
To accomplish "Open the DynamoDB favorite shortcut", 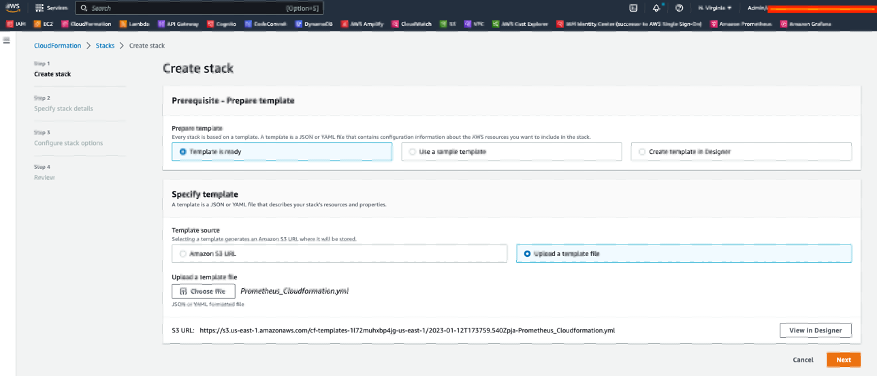I will pyautogui.click(x=315, y=24).
